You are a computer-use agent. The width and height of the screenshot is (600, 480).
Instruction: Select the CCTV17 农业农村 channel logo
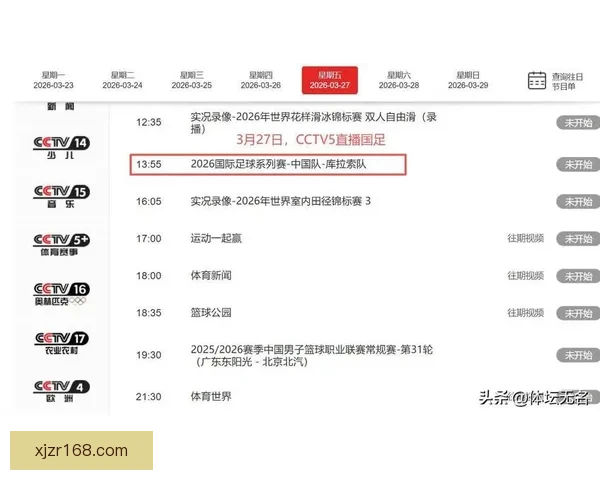[62, 343]
